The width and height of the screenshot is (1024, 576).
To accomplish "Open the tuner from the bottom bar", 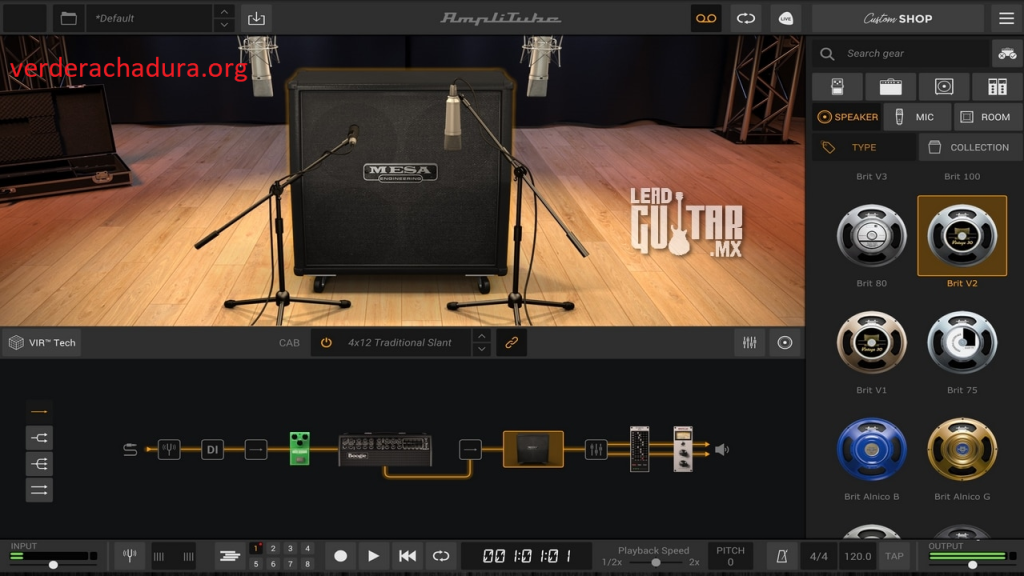I will (x=129, y=556).
